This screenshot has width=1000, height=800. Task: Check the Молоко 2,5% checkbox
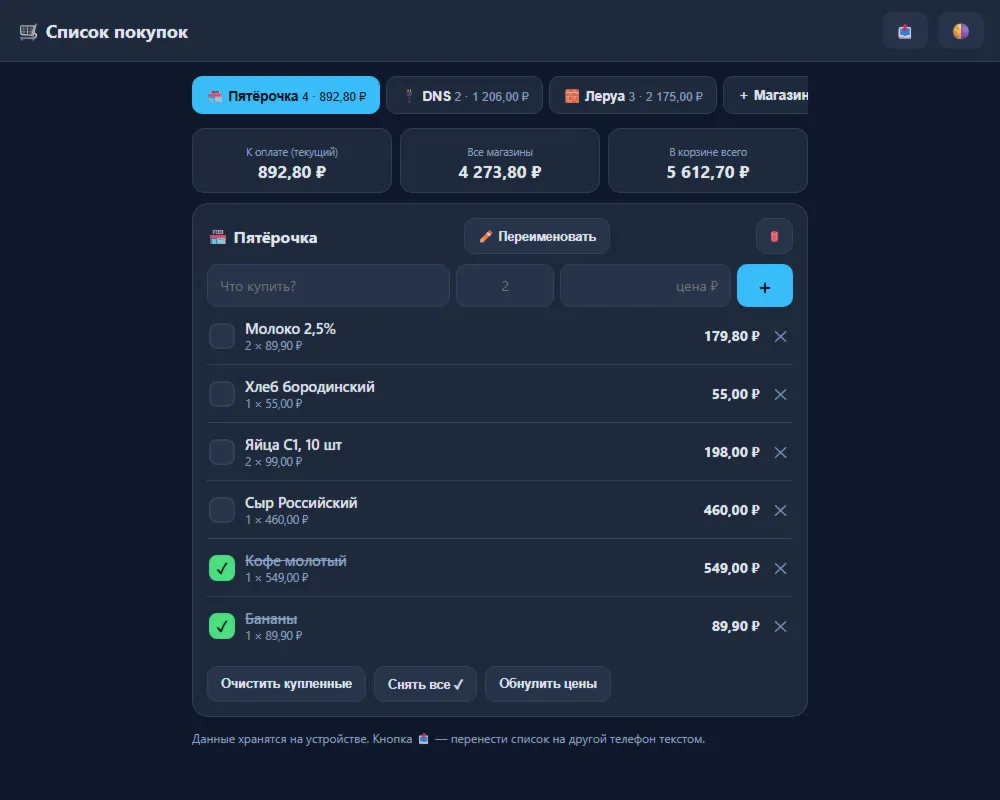pyautogui.click(x=222, y=336)
